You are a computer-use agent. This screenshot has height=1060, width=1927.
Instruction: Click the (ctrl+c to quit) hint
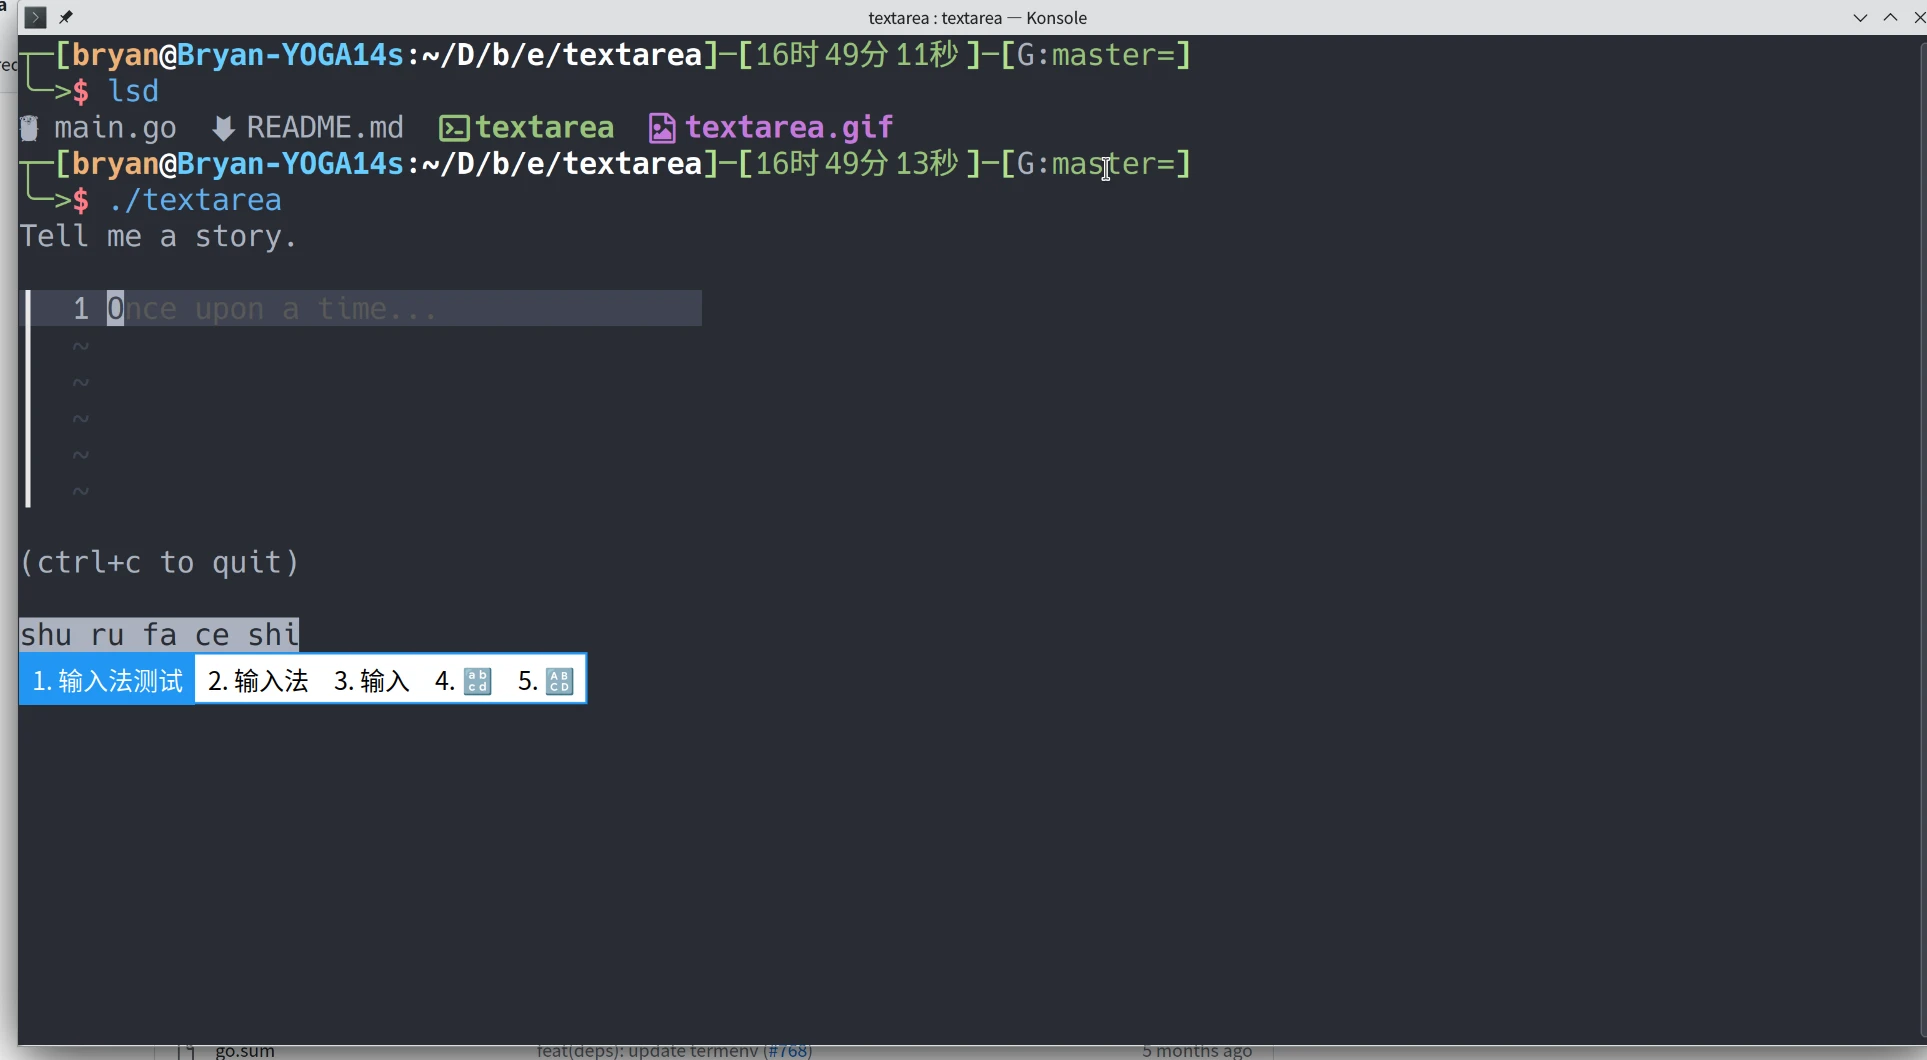pyautogui.click(x=160, y=562)
